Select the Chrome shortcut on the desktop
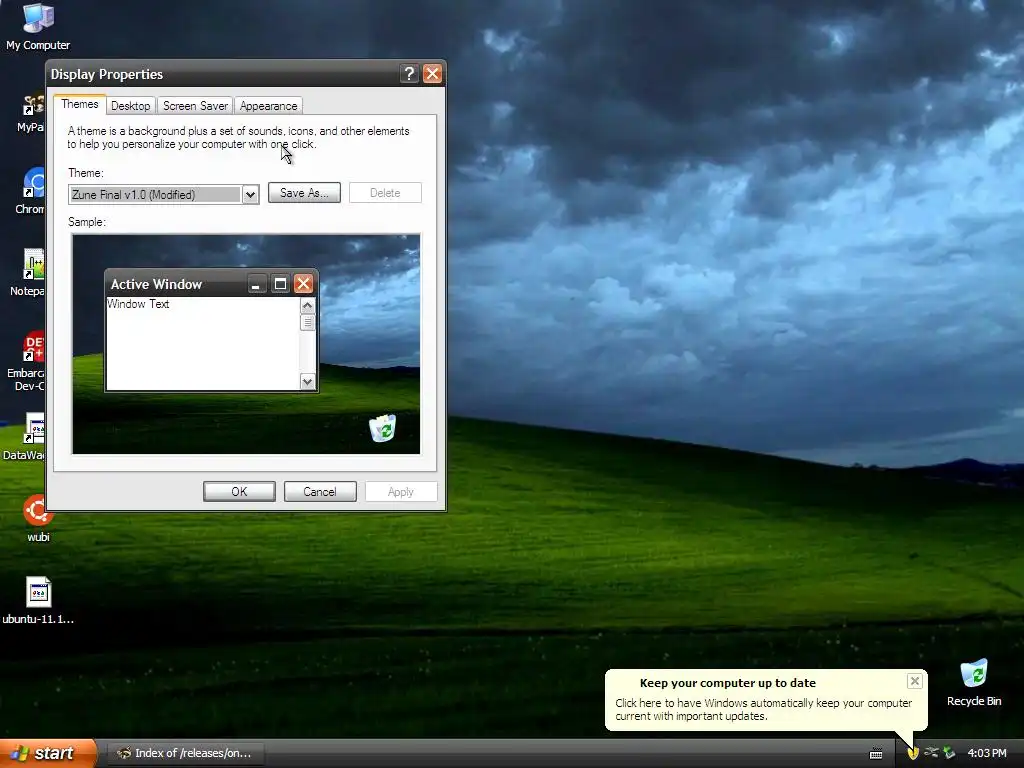1024x768 pixels. [x=30, y=191]
